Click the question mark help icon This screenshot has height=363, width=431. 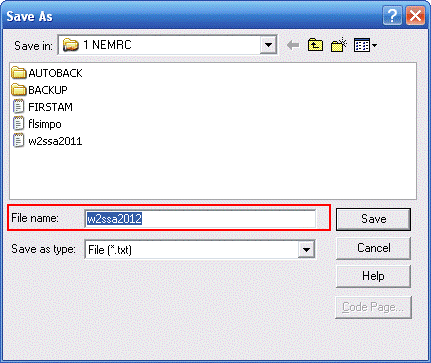tap(392, 16)
